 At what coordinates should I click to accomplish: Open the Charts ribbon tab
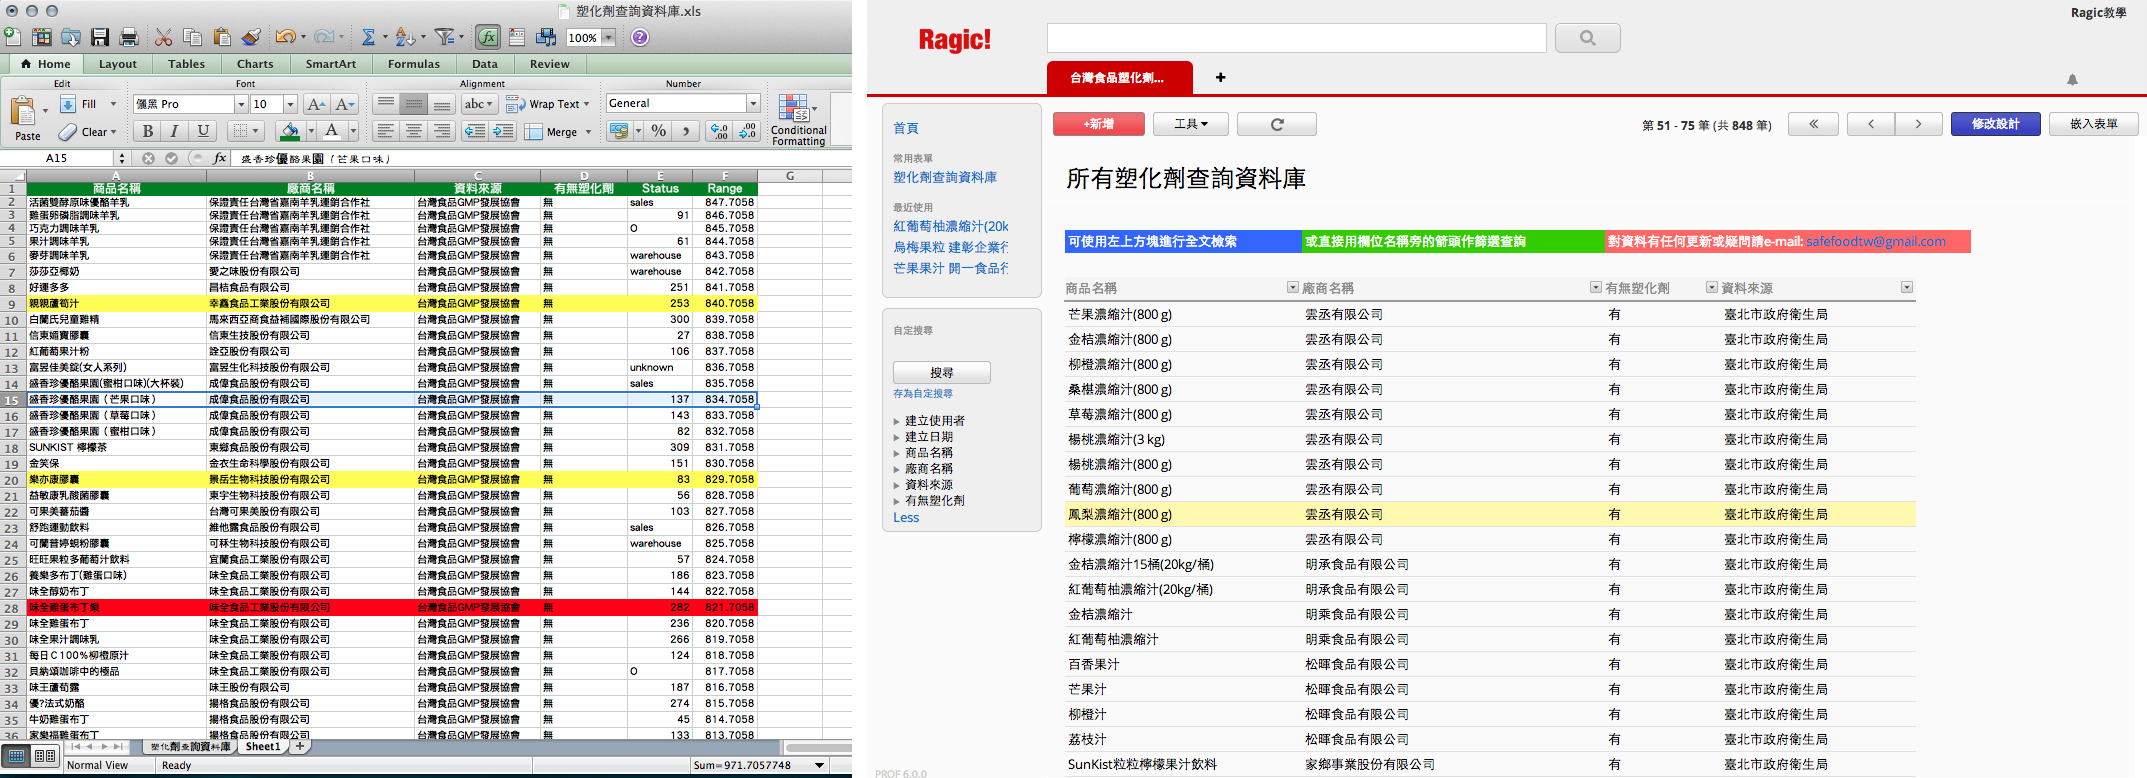coord(255,64)
